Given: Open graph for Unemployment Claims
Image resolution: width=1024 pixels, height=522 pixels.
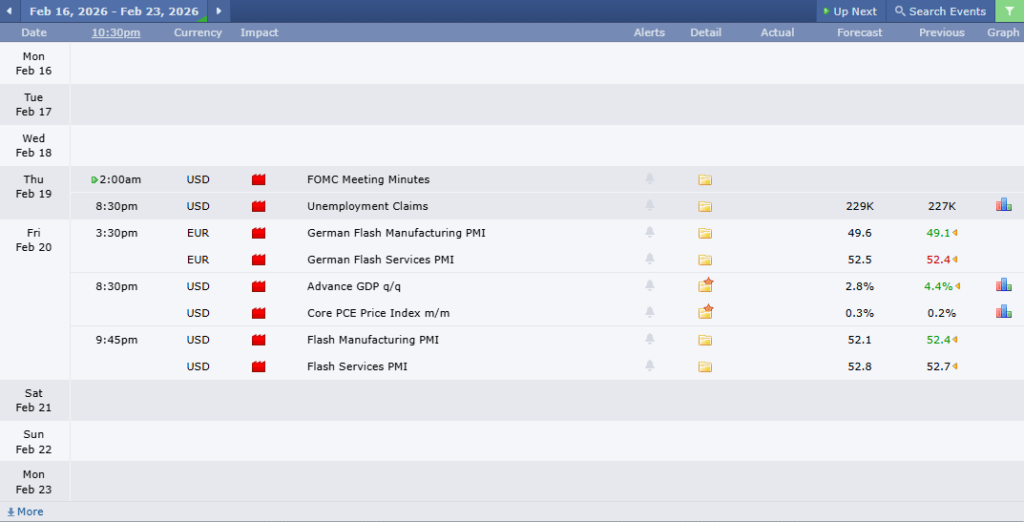Looking at the screenshot, I should (x=1003, y=205).
